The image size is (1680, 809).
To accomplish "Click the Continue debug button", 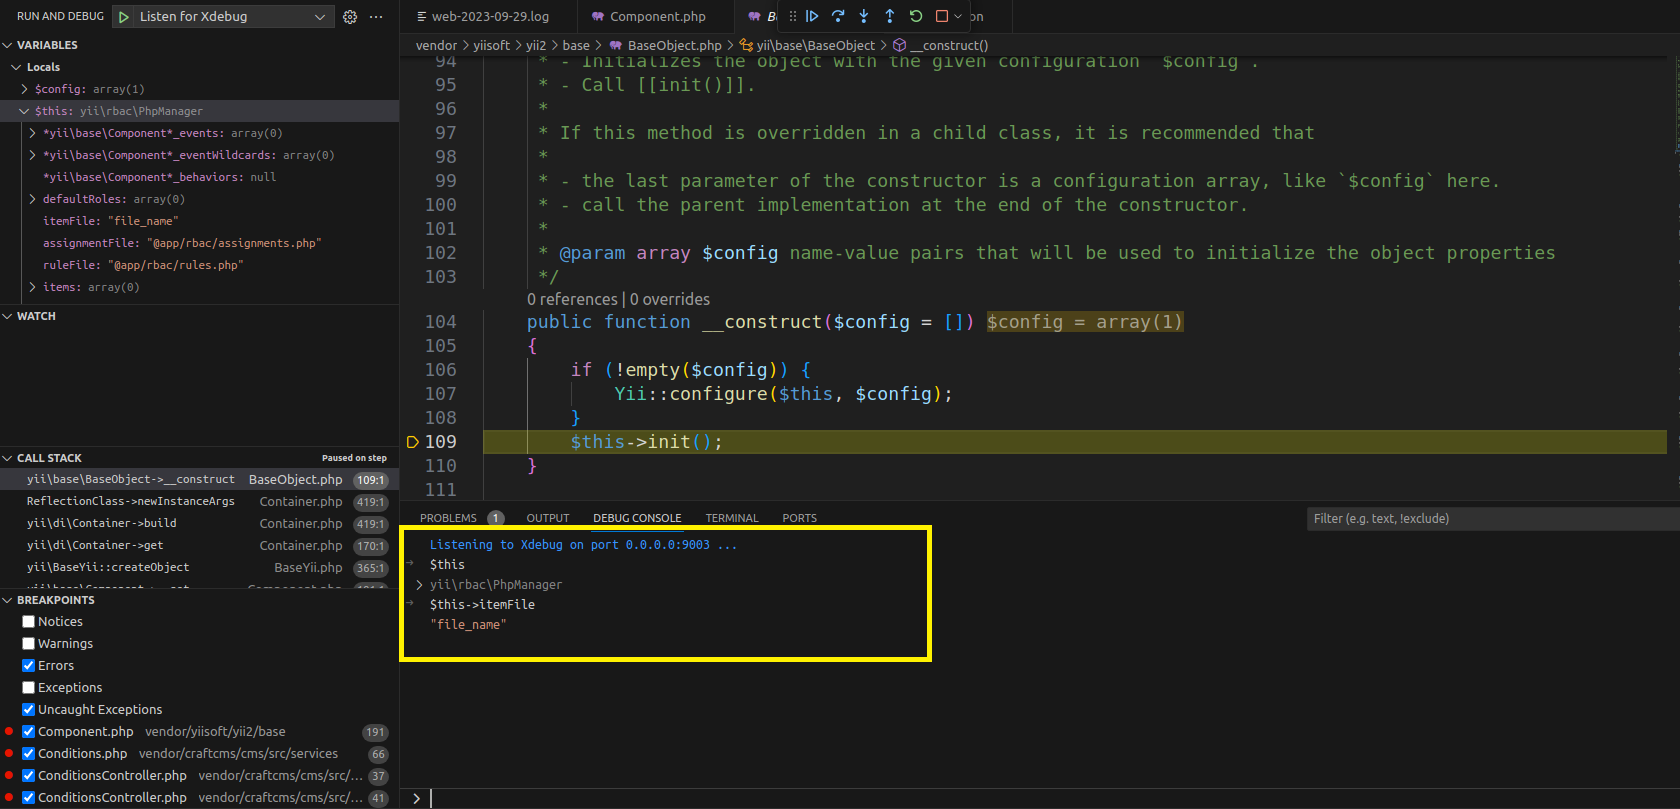I will click(812, 16).
